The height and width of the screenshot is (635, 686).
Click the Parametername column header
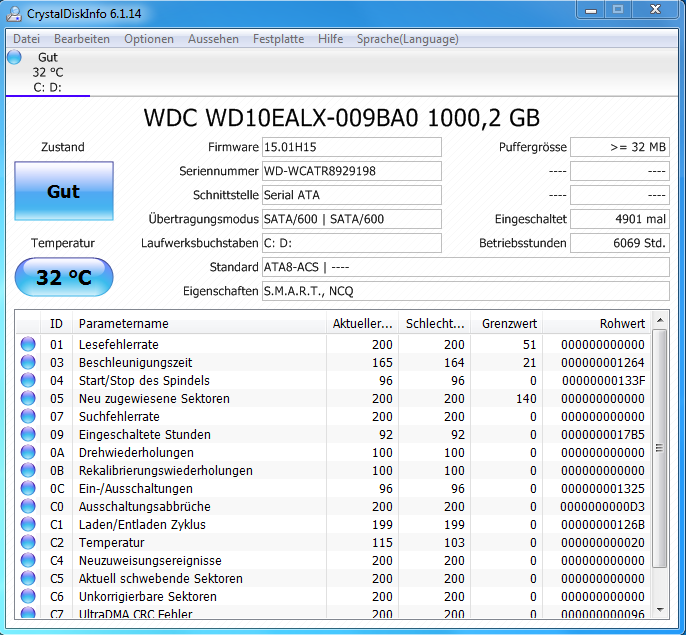[x=200, y=323]
